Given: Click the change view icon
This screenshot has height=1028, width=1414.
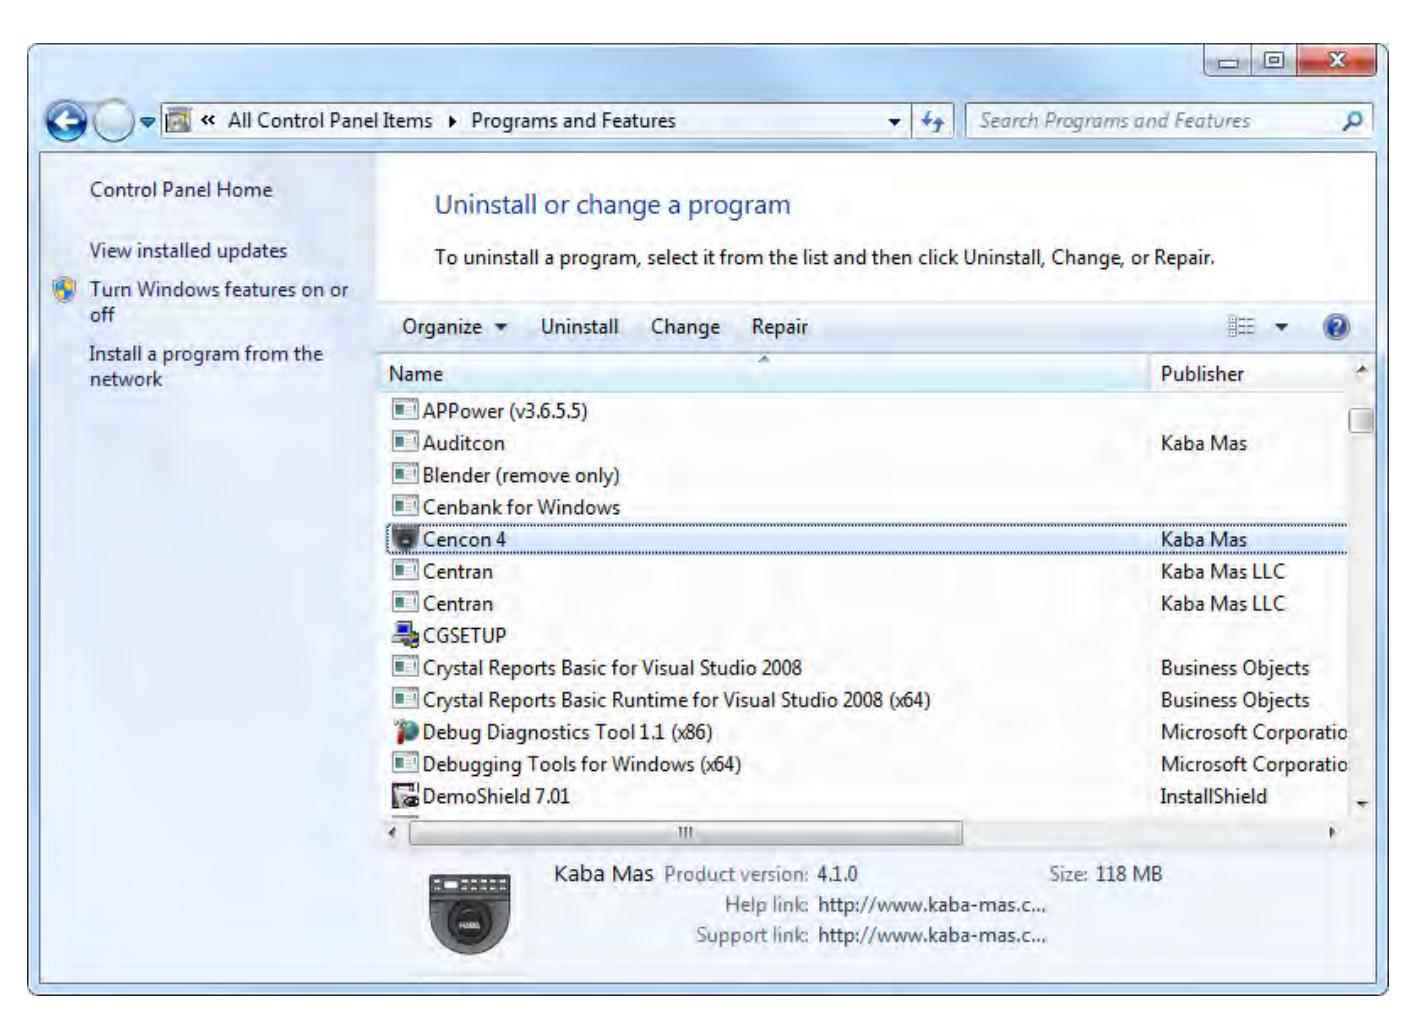Looking at the screenshot, I should (x=1241, y=327).
